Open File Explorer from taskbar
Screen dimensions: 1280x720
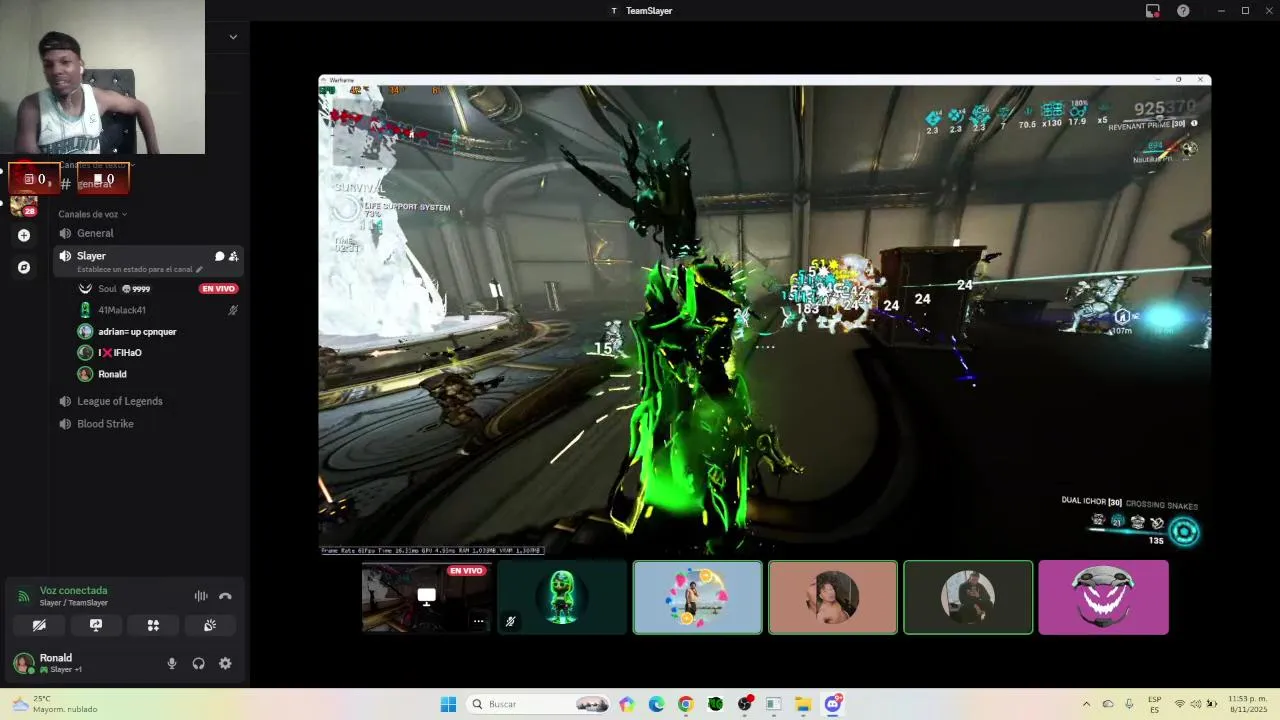pos(803,704)
